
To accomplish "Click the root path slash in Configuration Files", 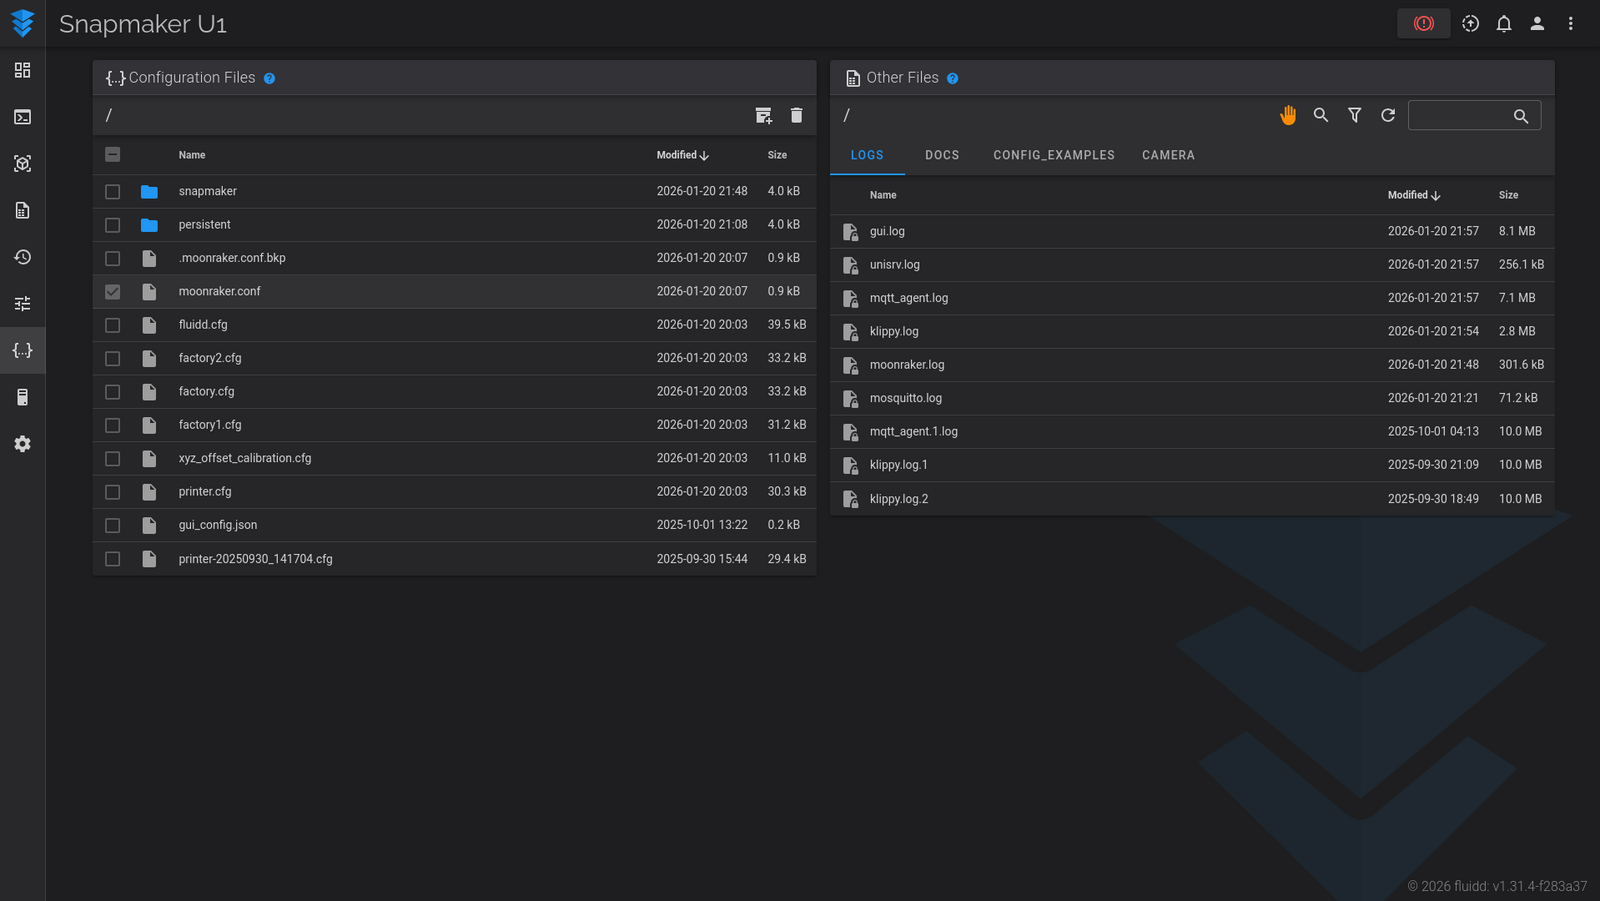I will (x=109, y=115).
